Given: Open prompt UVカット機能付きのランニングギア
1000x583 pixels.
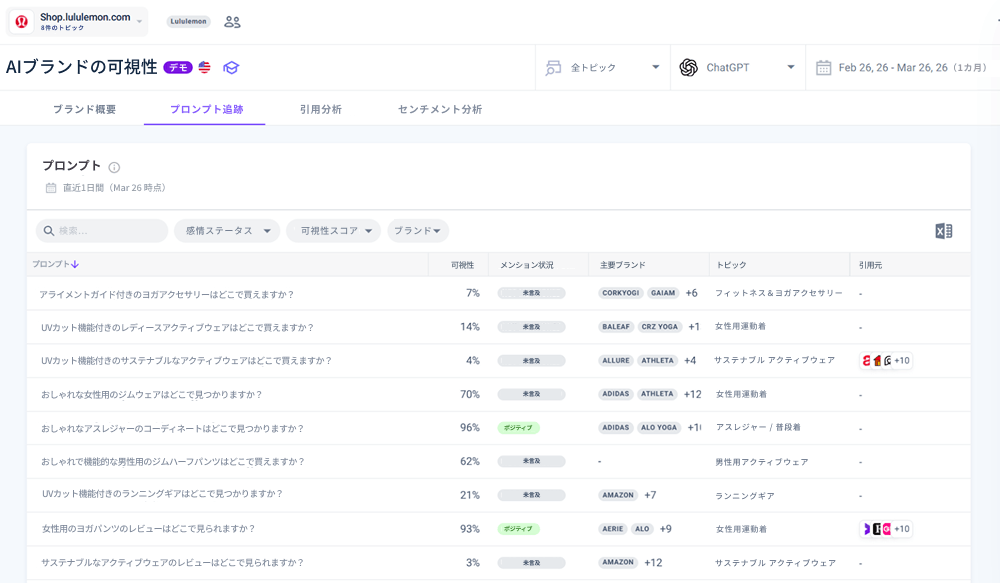Looking at the screenshot, I should coord(163,494).
